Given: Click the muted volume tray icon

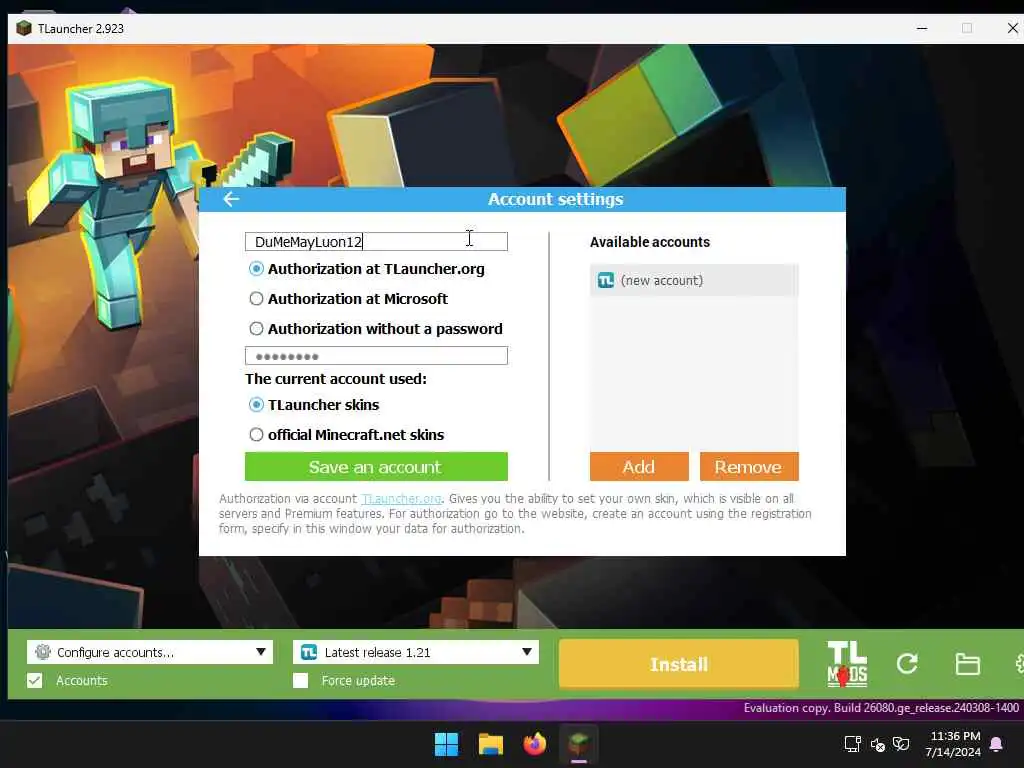Looking at the screenshot, I should click(x=878, y=744).
